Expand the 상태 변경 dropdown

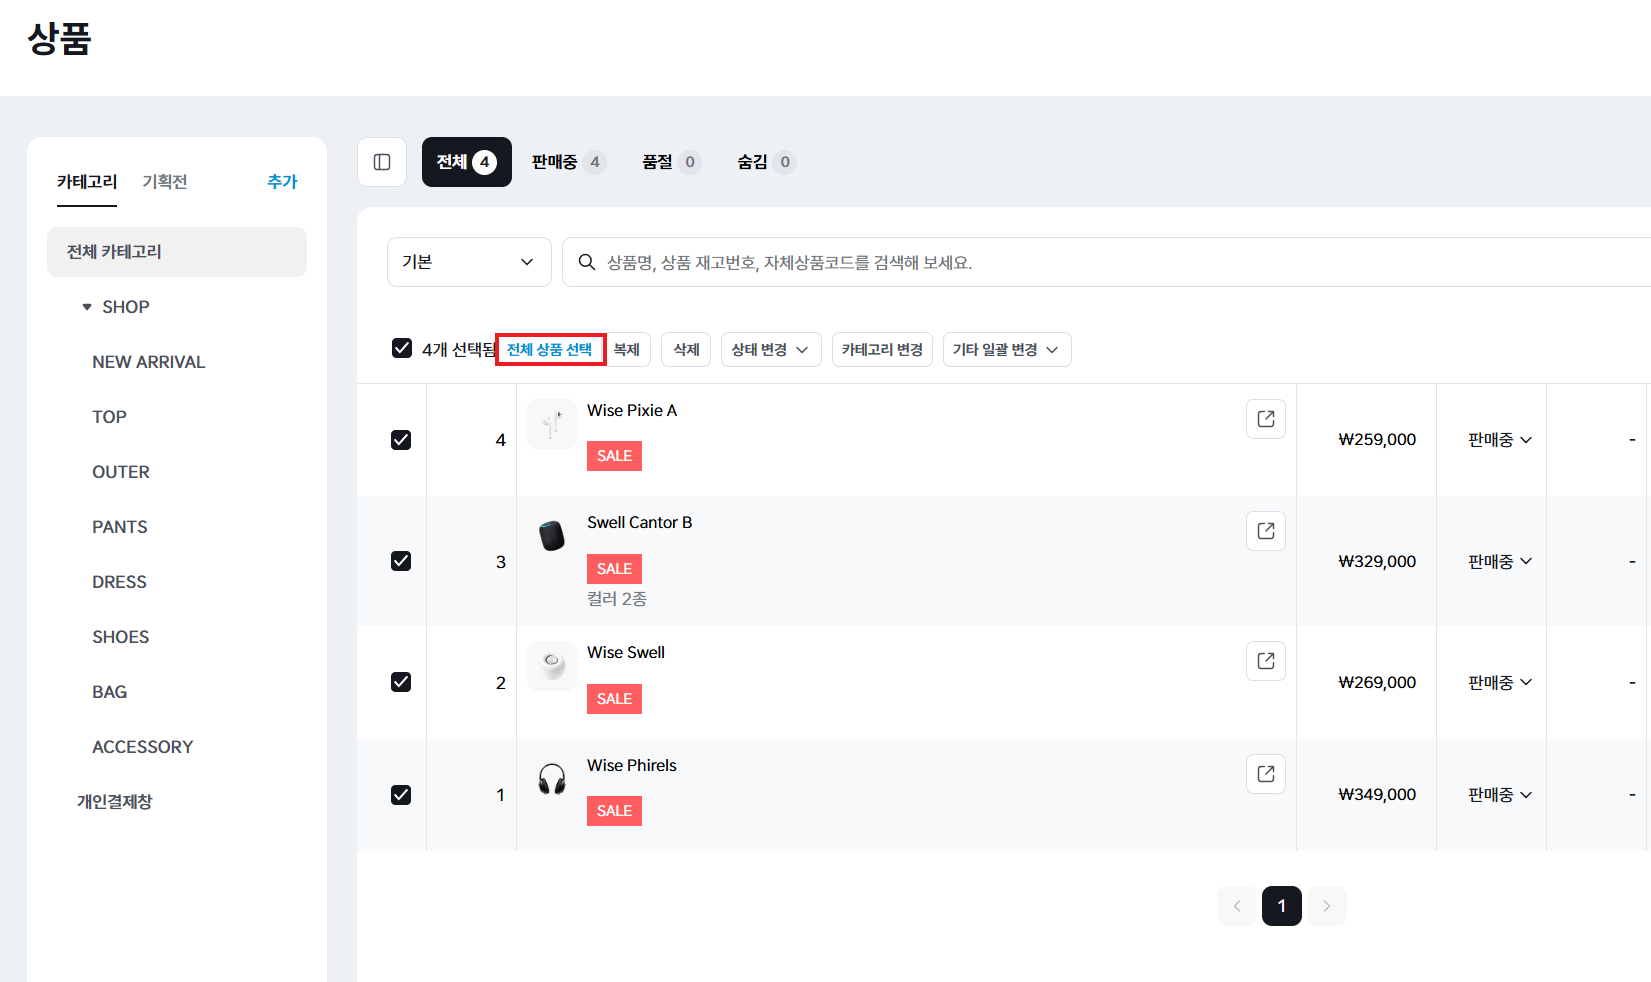pos(770,350)
